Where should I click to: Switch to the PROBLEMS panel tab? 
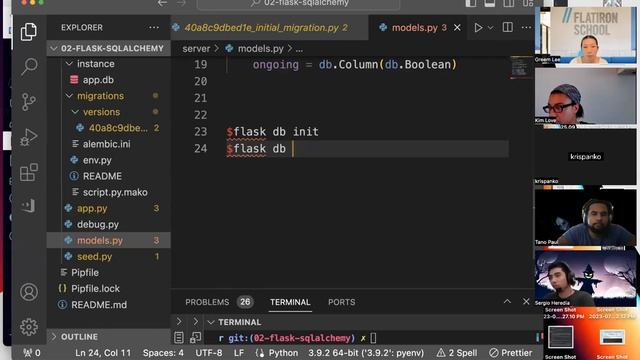(x=207, y=302)
